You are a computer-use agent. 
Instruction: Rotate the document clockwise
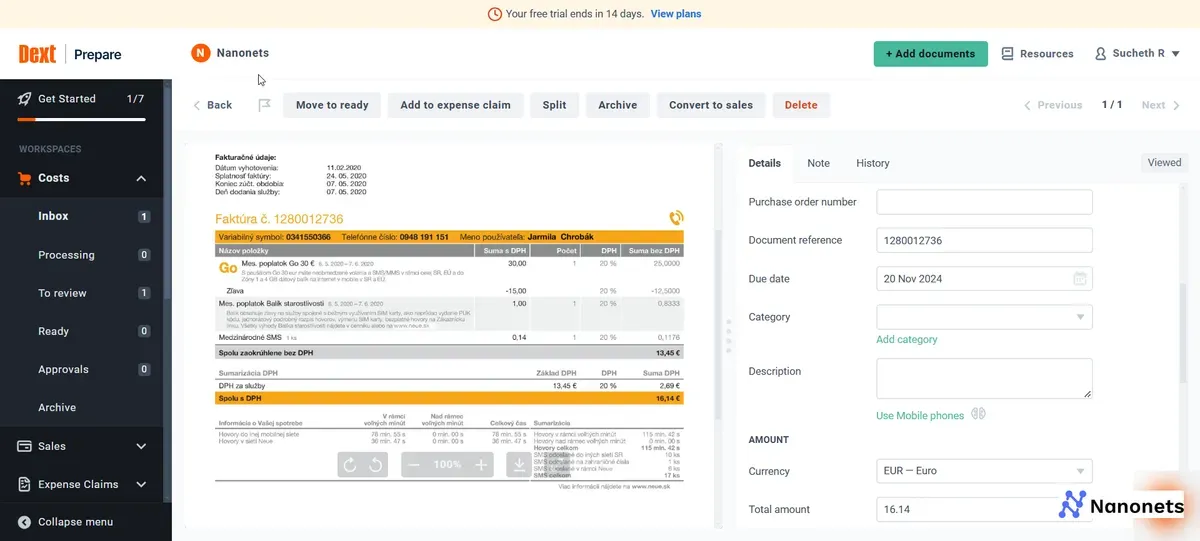(x=350, y=465)
